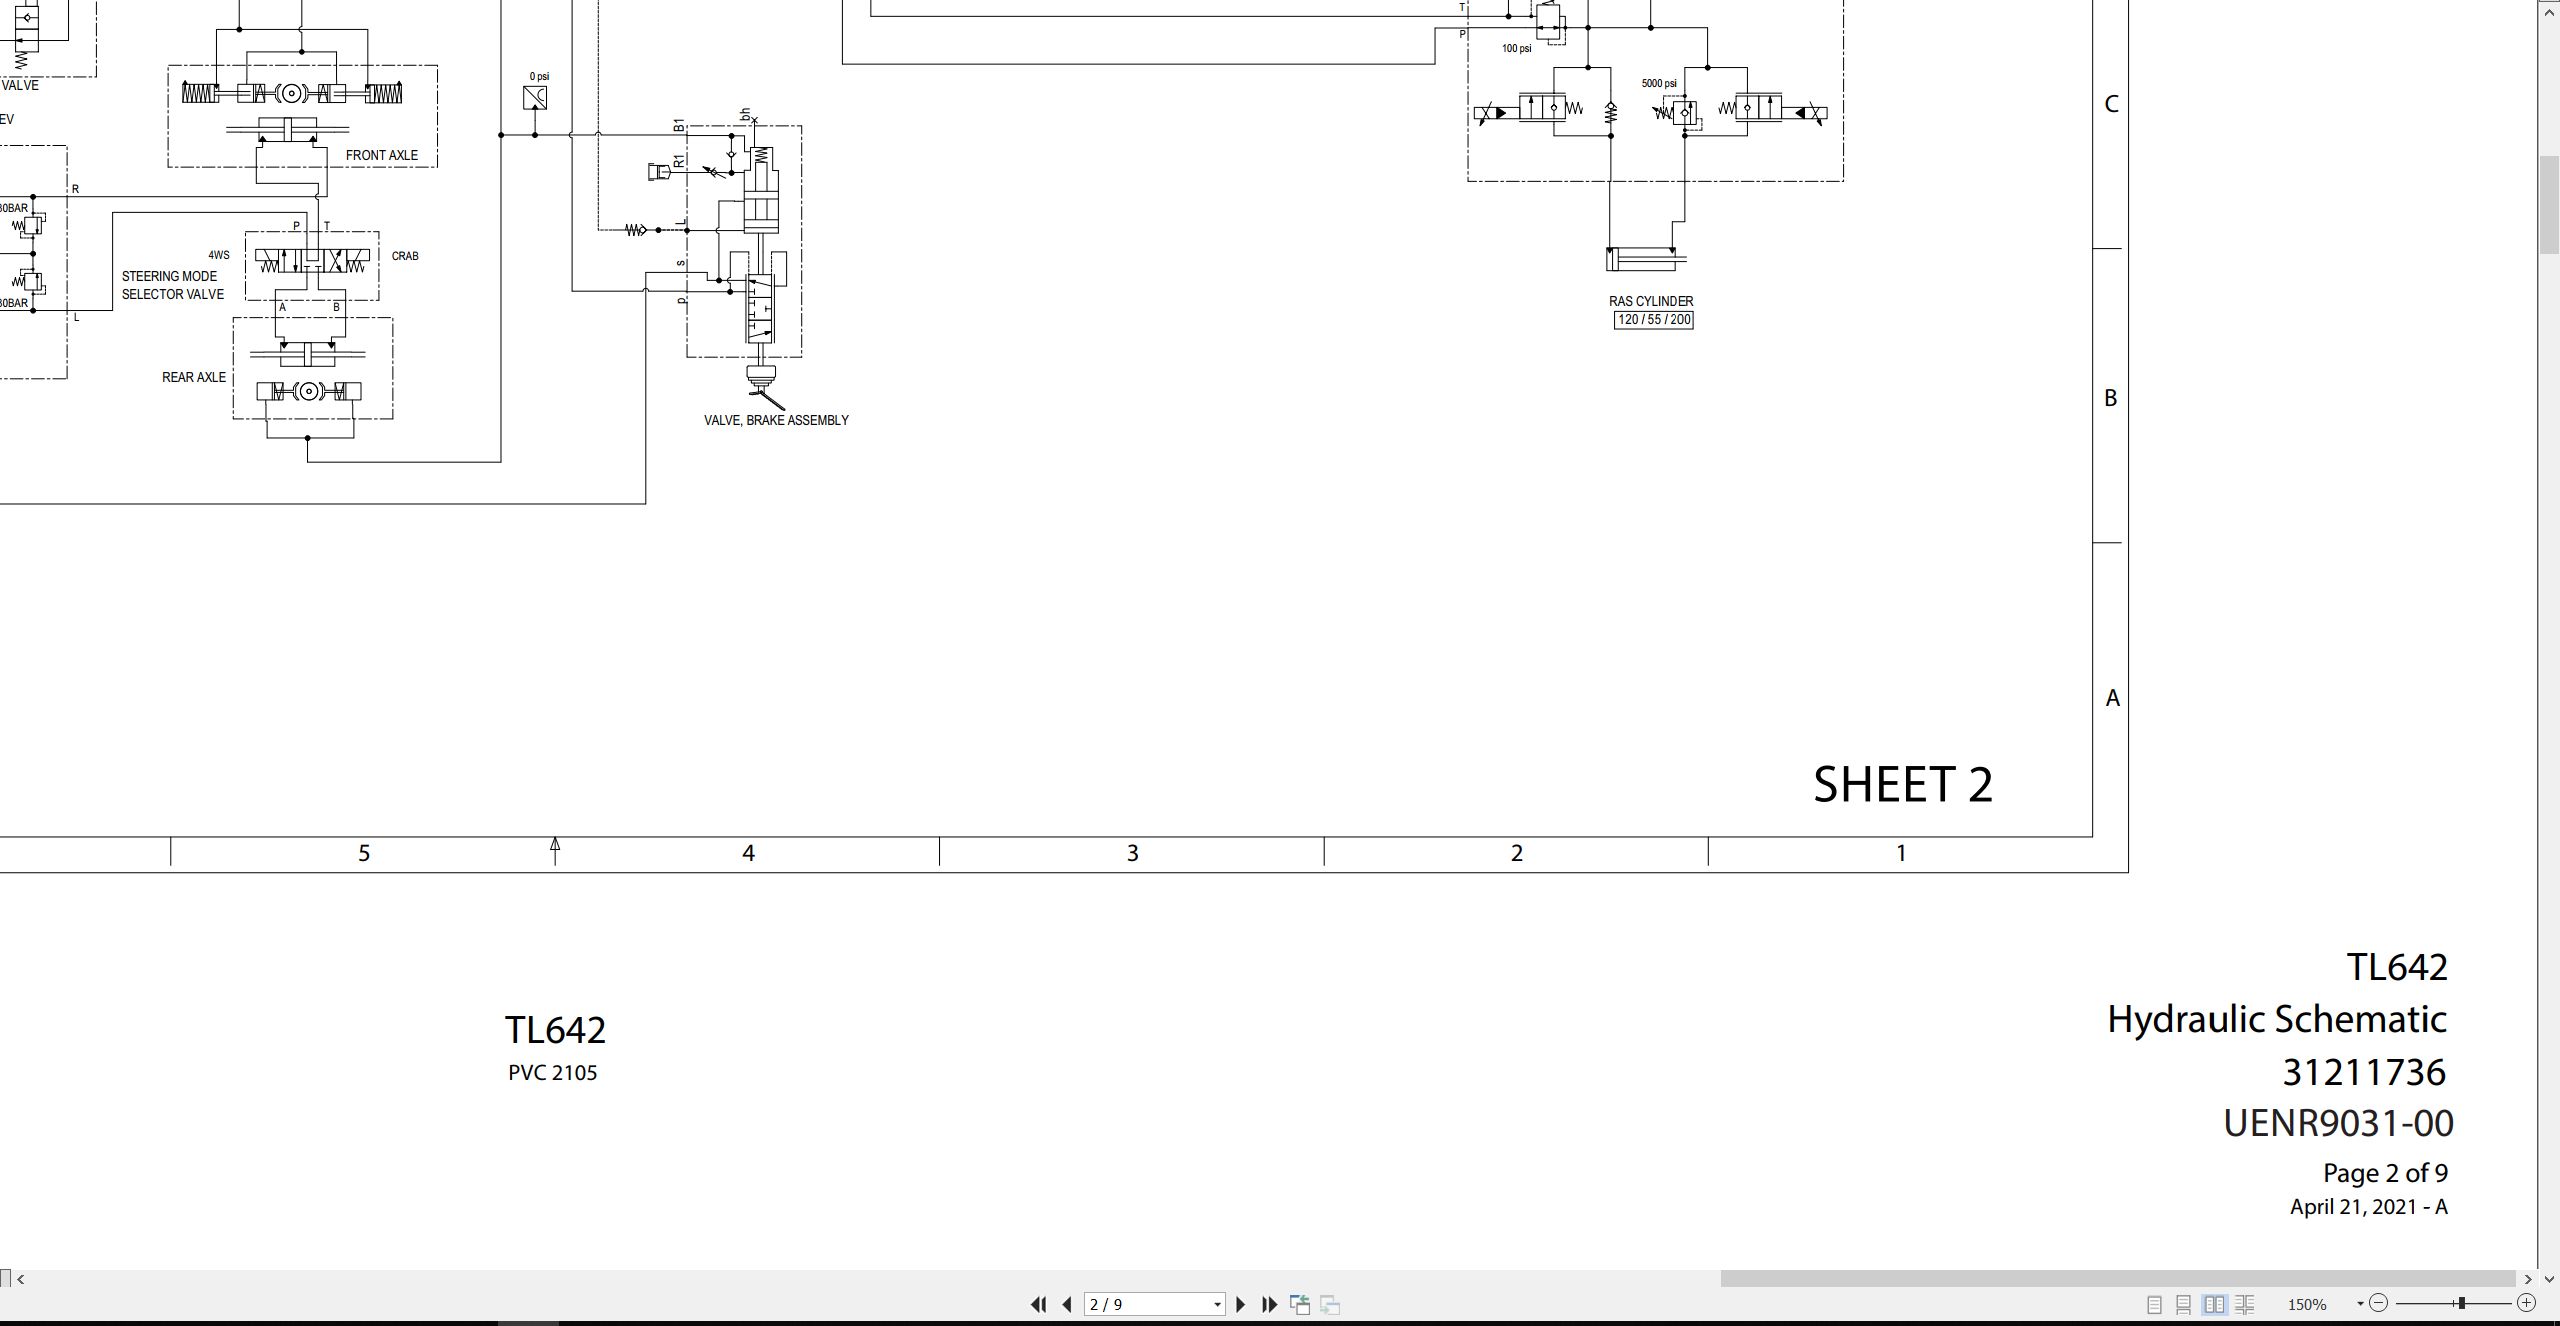This screenshot has width=2560, height=1326.
Task: Click the UENR9031-00 document number
Action: tap(2338, 1123)
